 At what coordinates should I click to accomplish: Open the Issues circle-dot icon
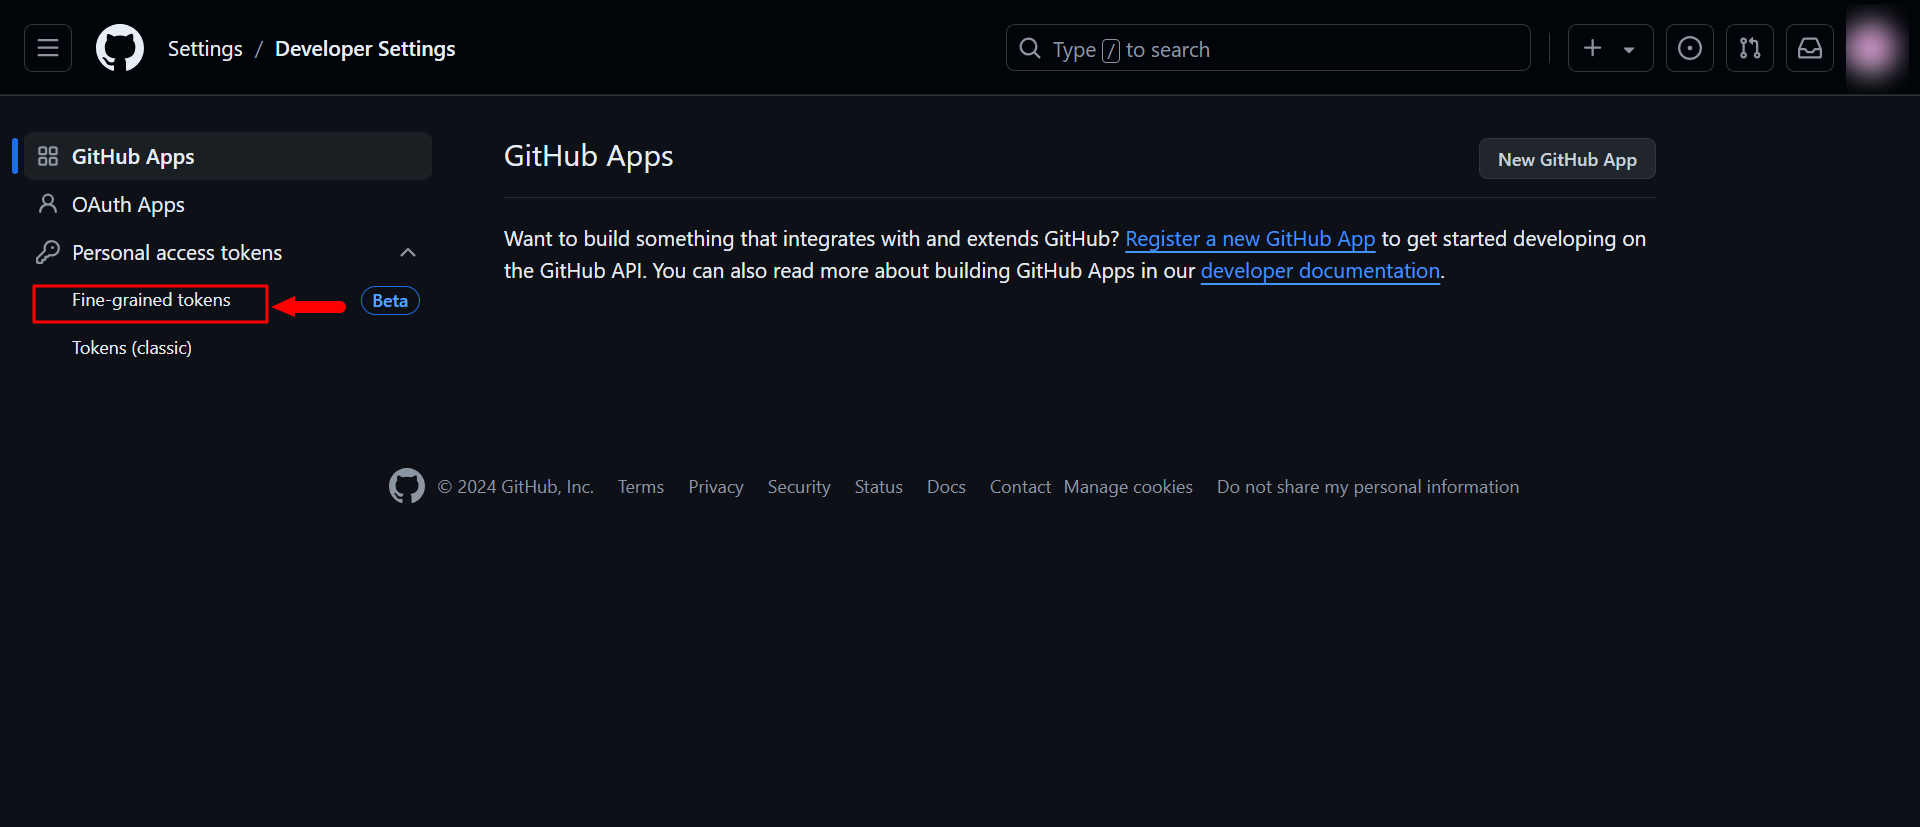(x=1690, y=48)
